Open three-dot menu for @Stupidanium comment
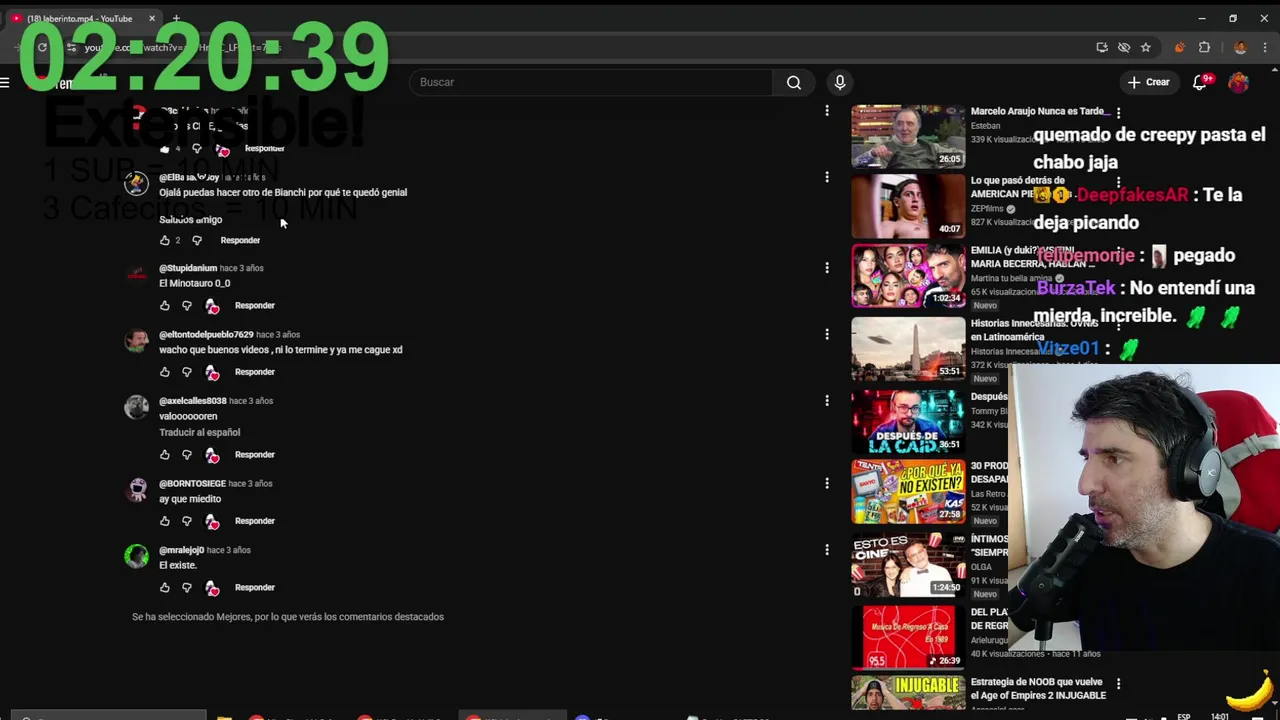The image size is (1280, 720). coord(827,267)
